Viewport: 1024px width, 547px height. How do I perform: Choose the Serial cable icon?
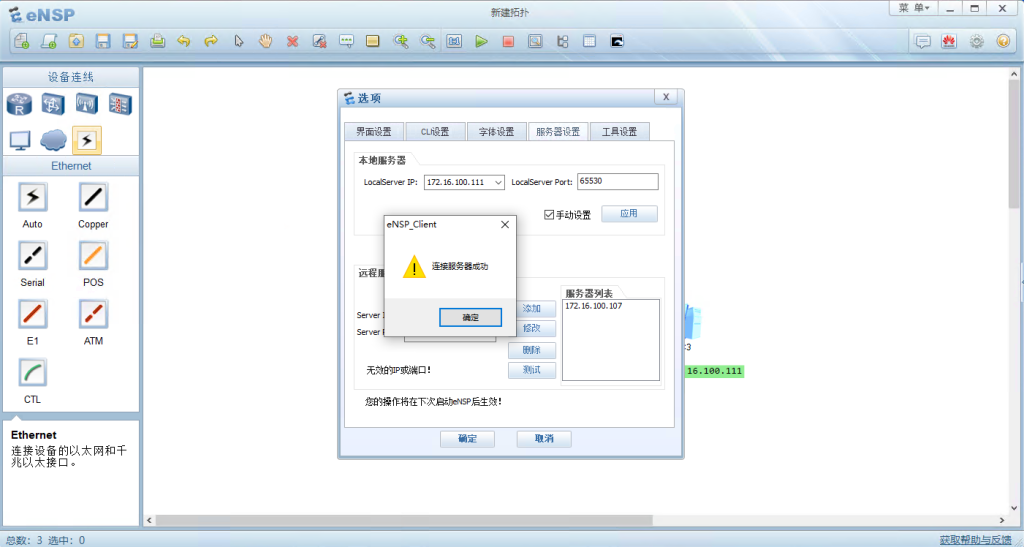click(32, 256)
